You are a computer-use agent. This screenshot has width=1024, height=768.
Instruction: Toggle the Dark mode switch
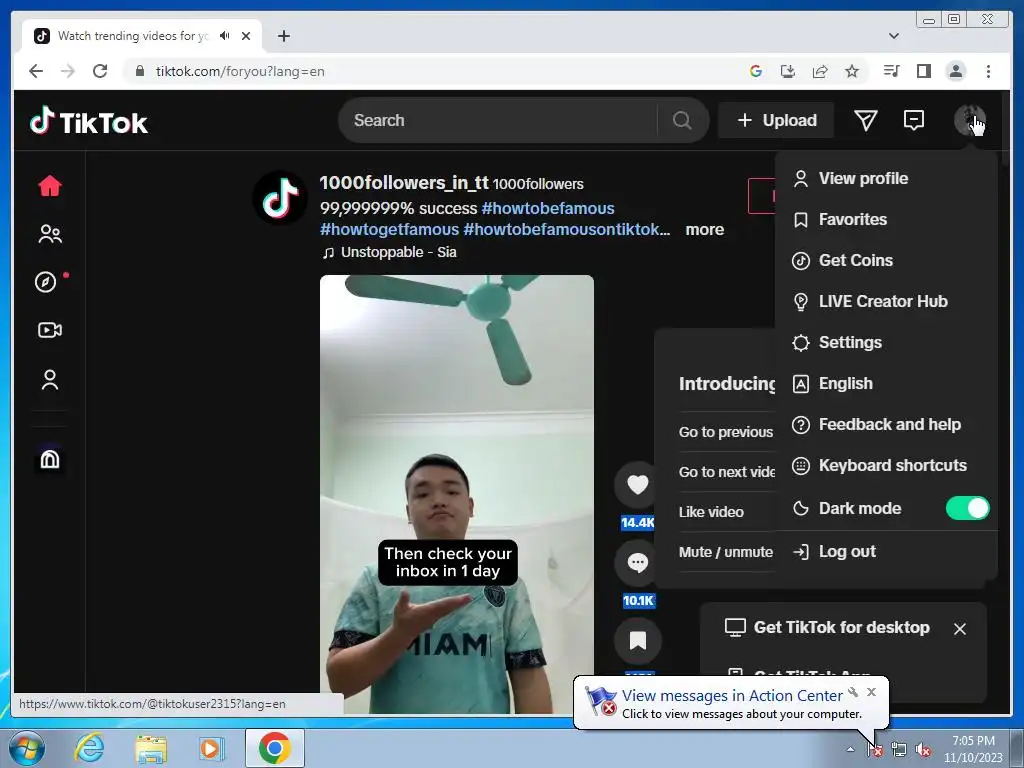click(967, 508)
